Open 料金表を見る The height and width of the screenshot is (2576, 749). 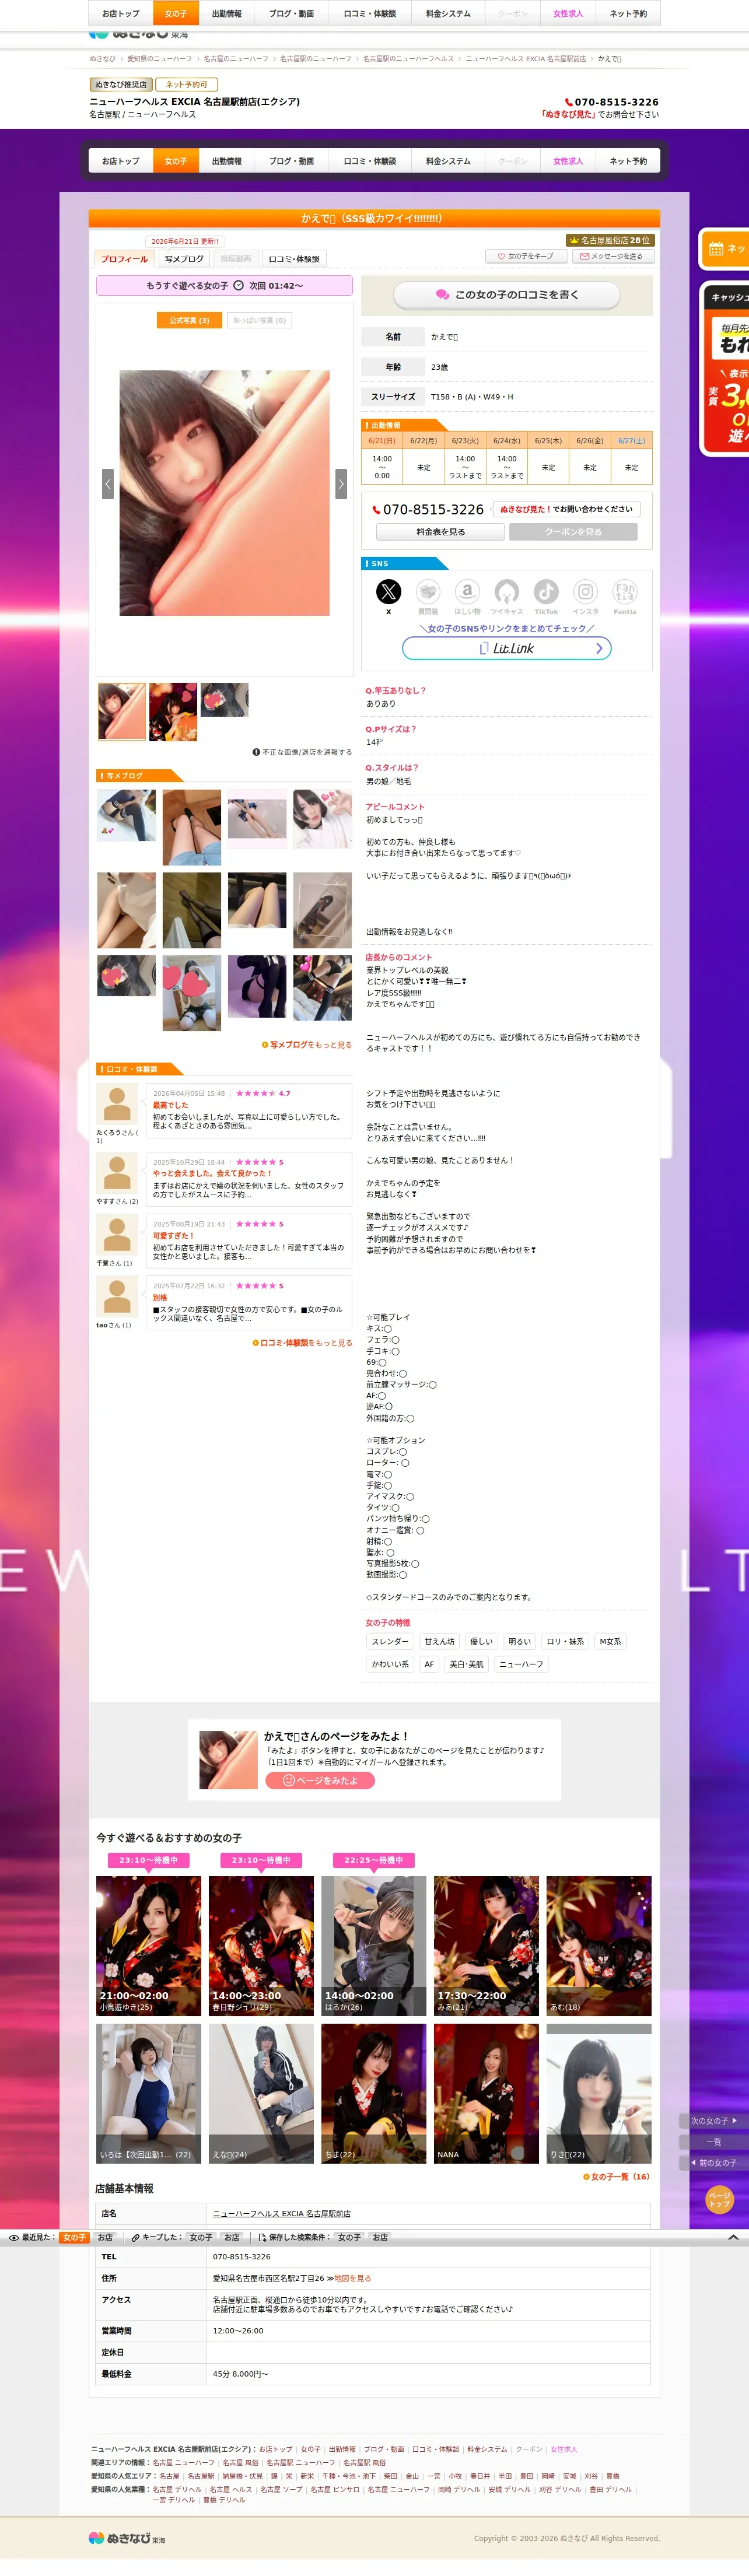(x=441, y=532)
